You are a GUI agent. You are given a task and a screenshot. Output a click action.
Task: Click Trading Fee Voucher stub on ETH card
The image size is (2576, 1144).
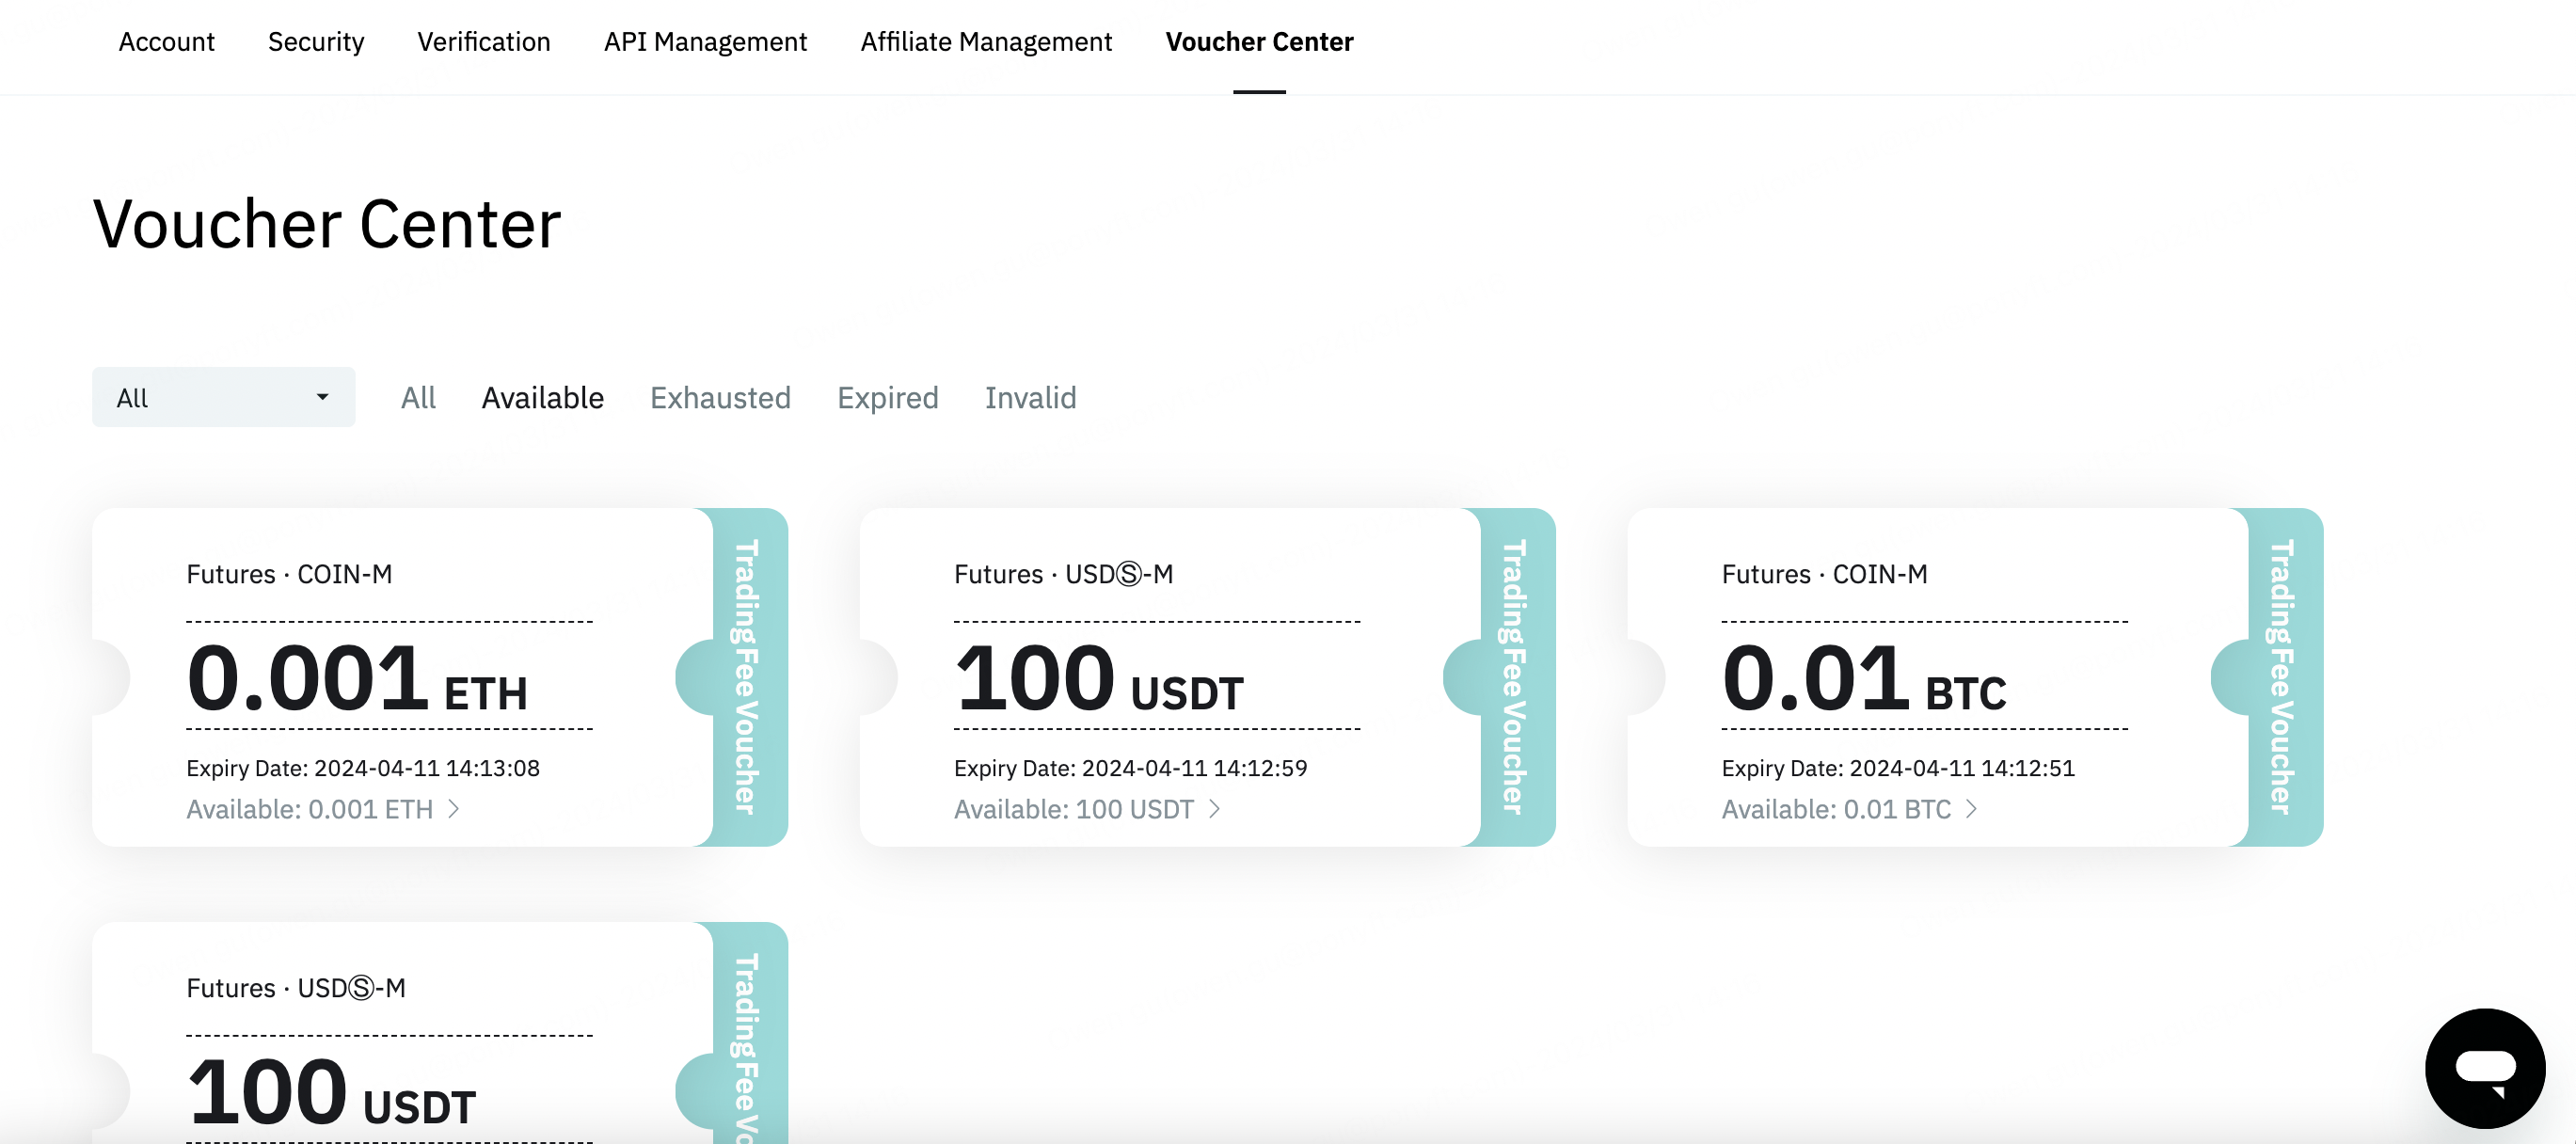click(747, 677)
